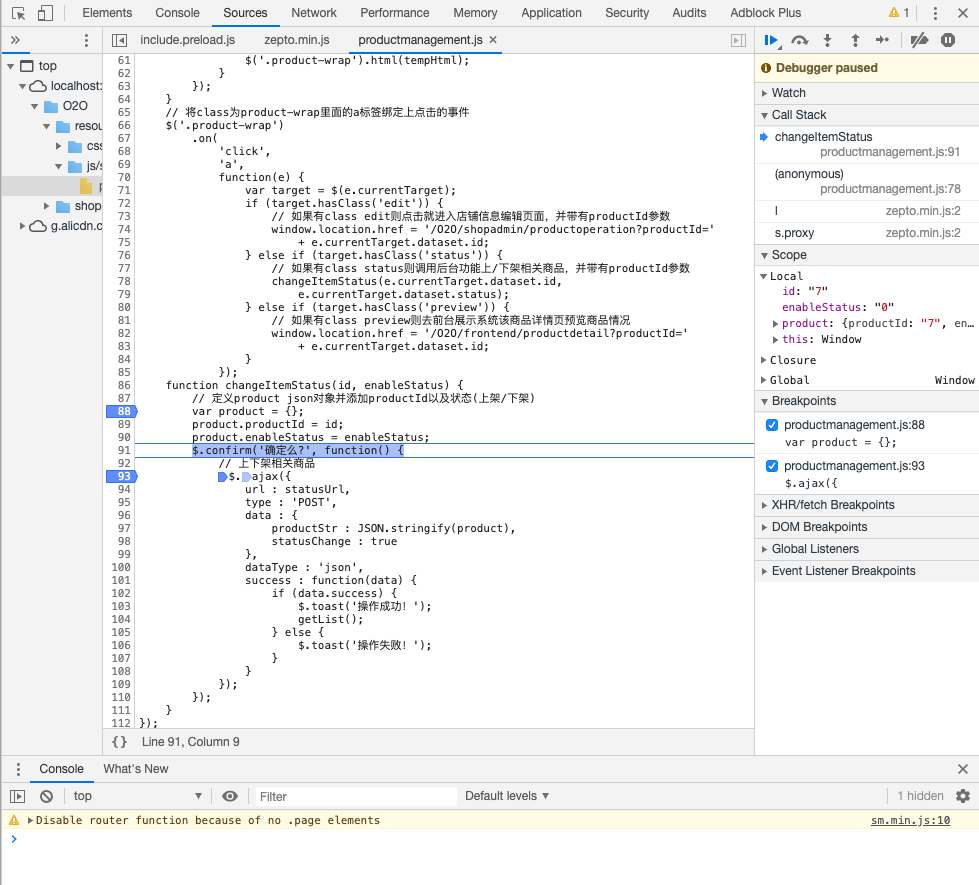Open console settings gear
979x885 pixels.
point(963,796)
